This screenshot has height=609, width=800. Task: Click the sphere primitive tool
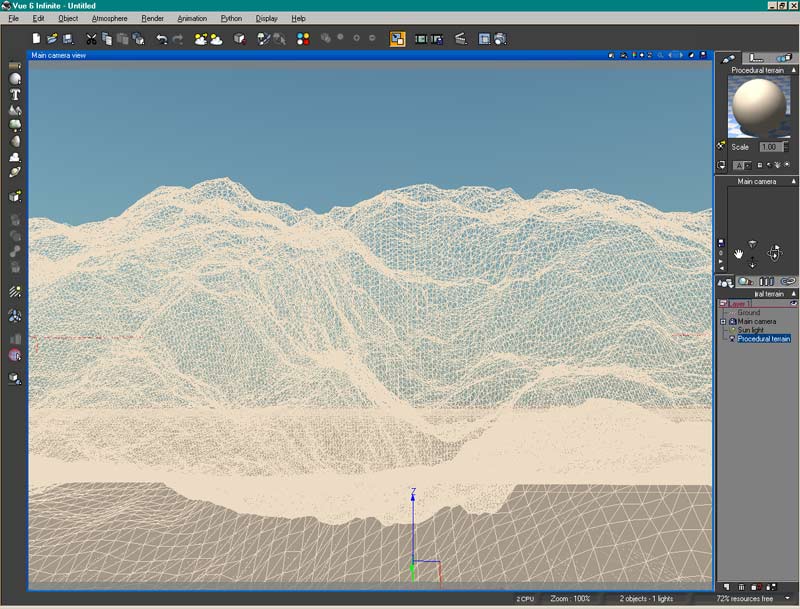15,79
